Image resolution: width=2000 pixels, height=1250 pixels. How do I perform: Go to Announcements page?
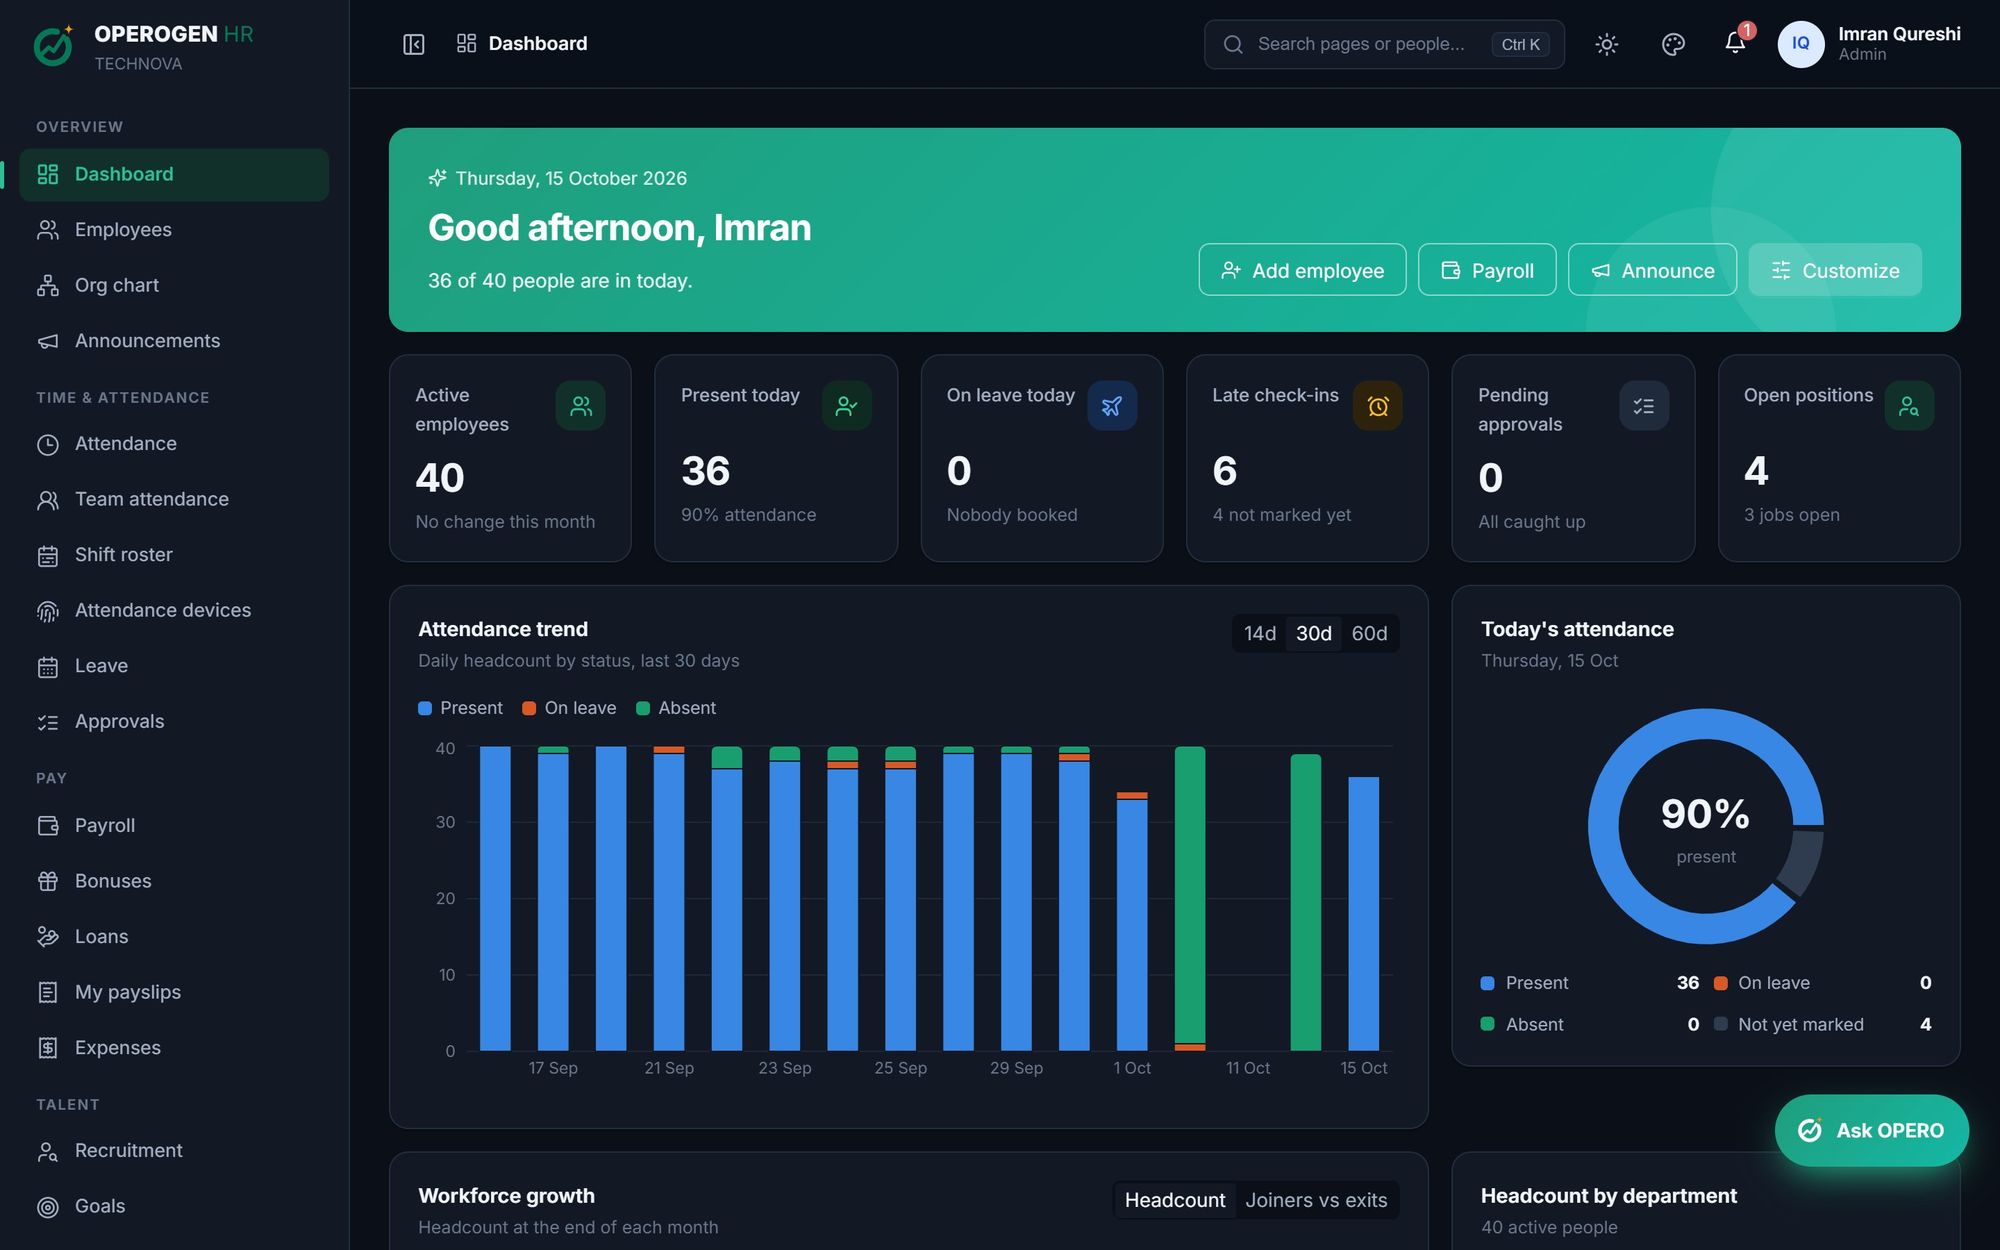point(174,341)
